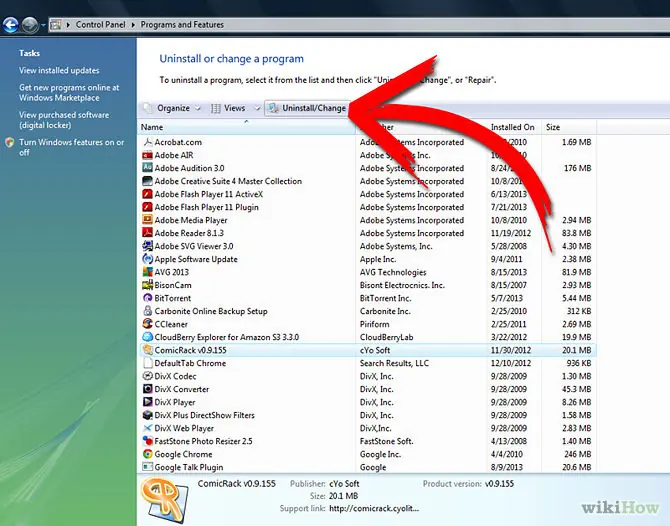The height and width of the screenshot is (526, 670).
Task: Click Adobe Flash Player 11 Plugin icon
Action: tap(147, 207)
